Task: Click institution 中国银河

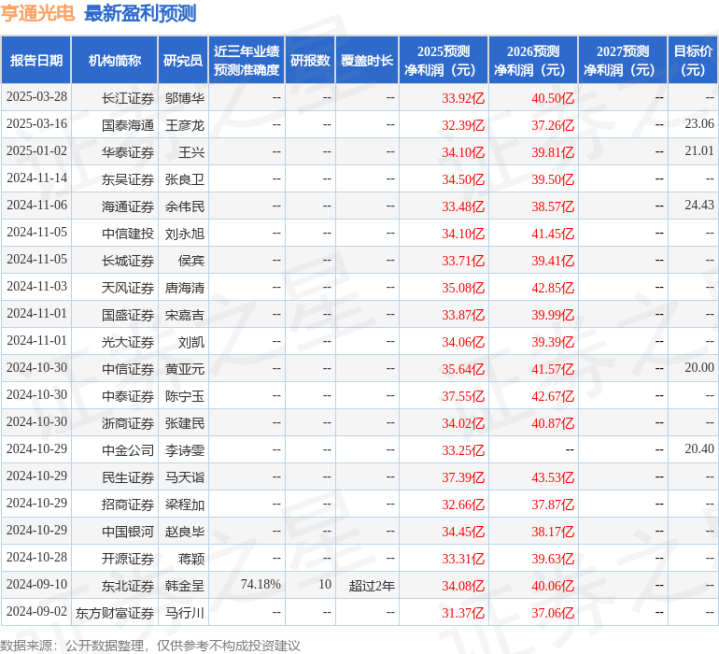Action: pyautogui.click(x=127, y=532)
